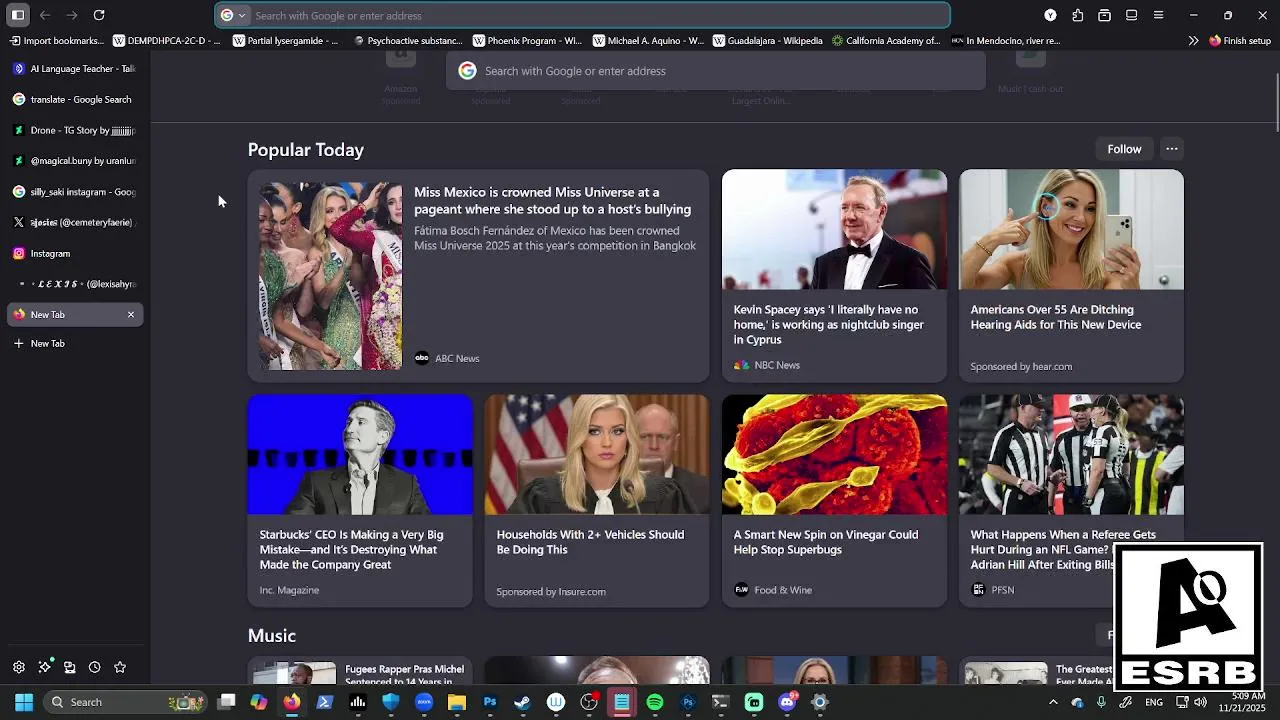Open the AI chatbot sparkle sidebar icon
1280x720 pixels.
[45, 667]
